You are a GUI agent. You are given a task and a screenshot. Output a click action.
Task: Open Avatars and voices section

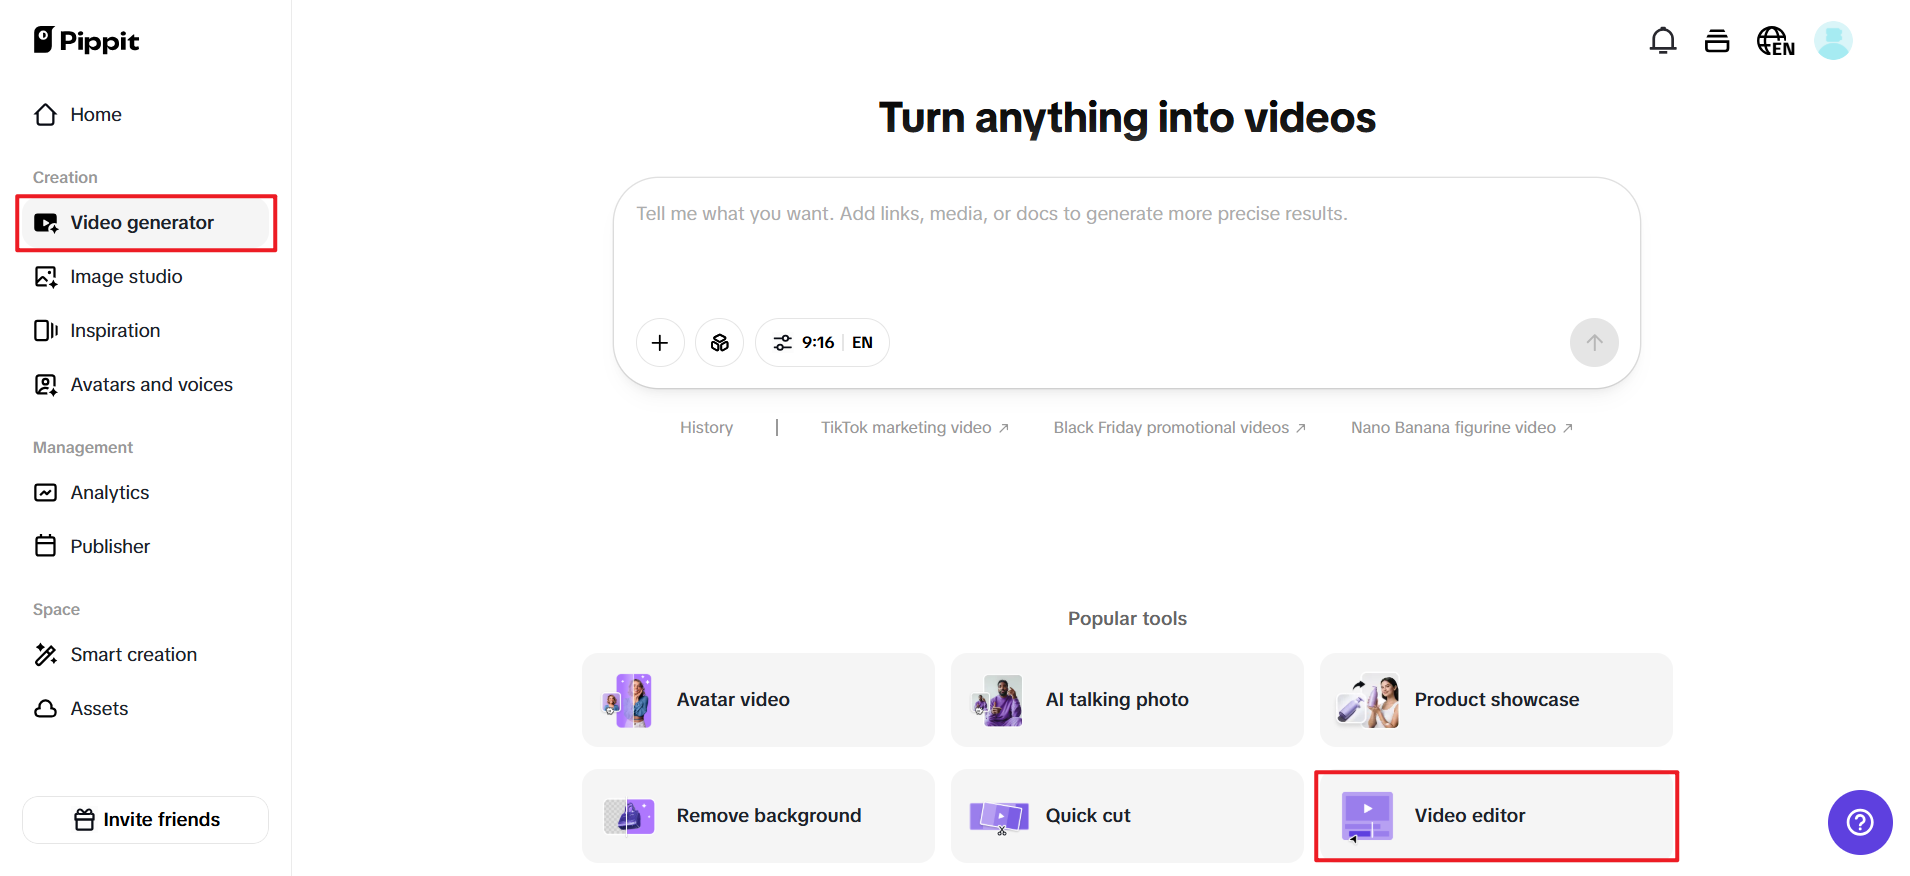tap(150, 385)
